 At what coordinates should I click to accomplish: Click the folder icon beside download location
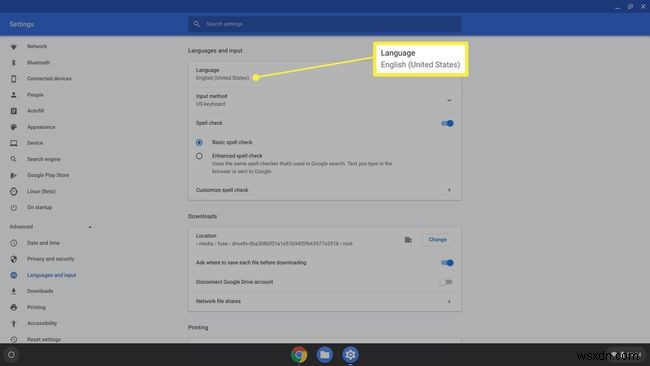click(408, 240)
